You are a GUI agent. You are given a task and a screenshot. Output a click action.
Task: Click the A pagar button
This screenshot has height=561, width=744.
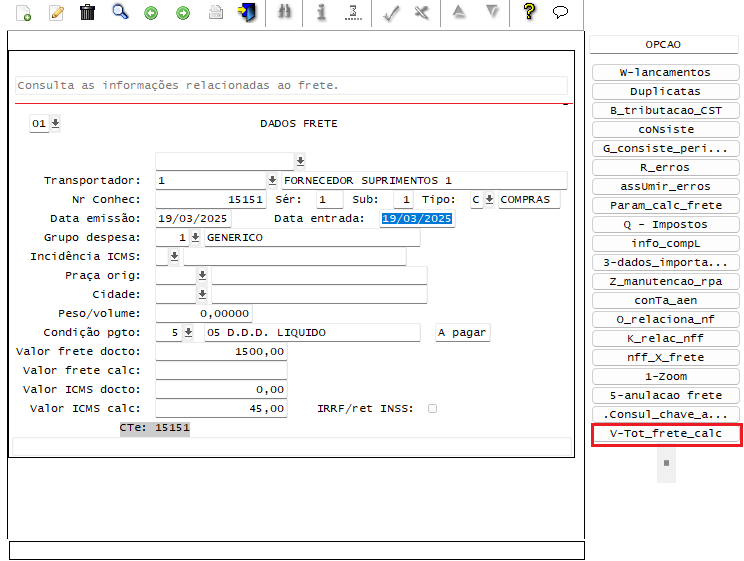463,332
